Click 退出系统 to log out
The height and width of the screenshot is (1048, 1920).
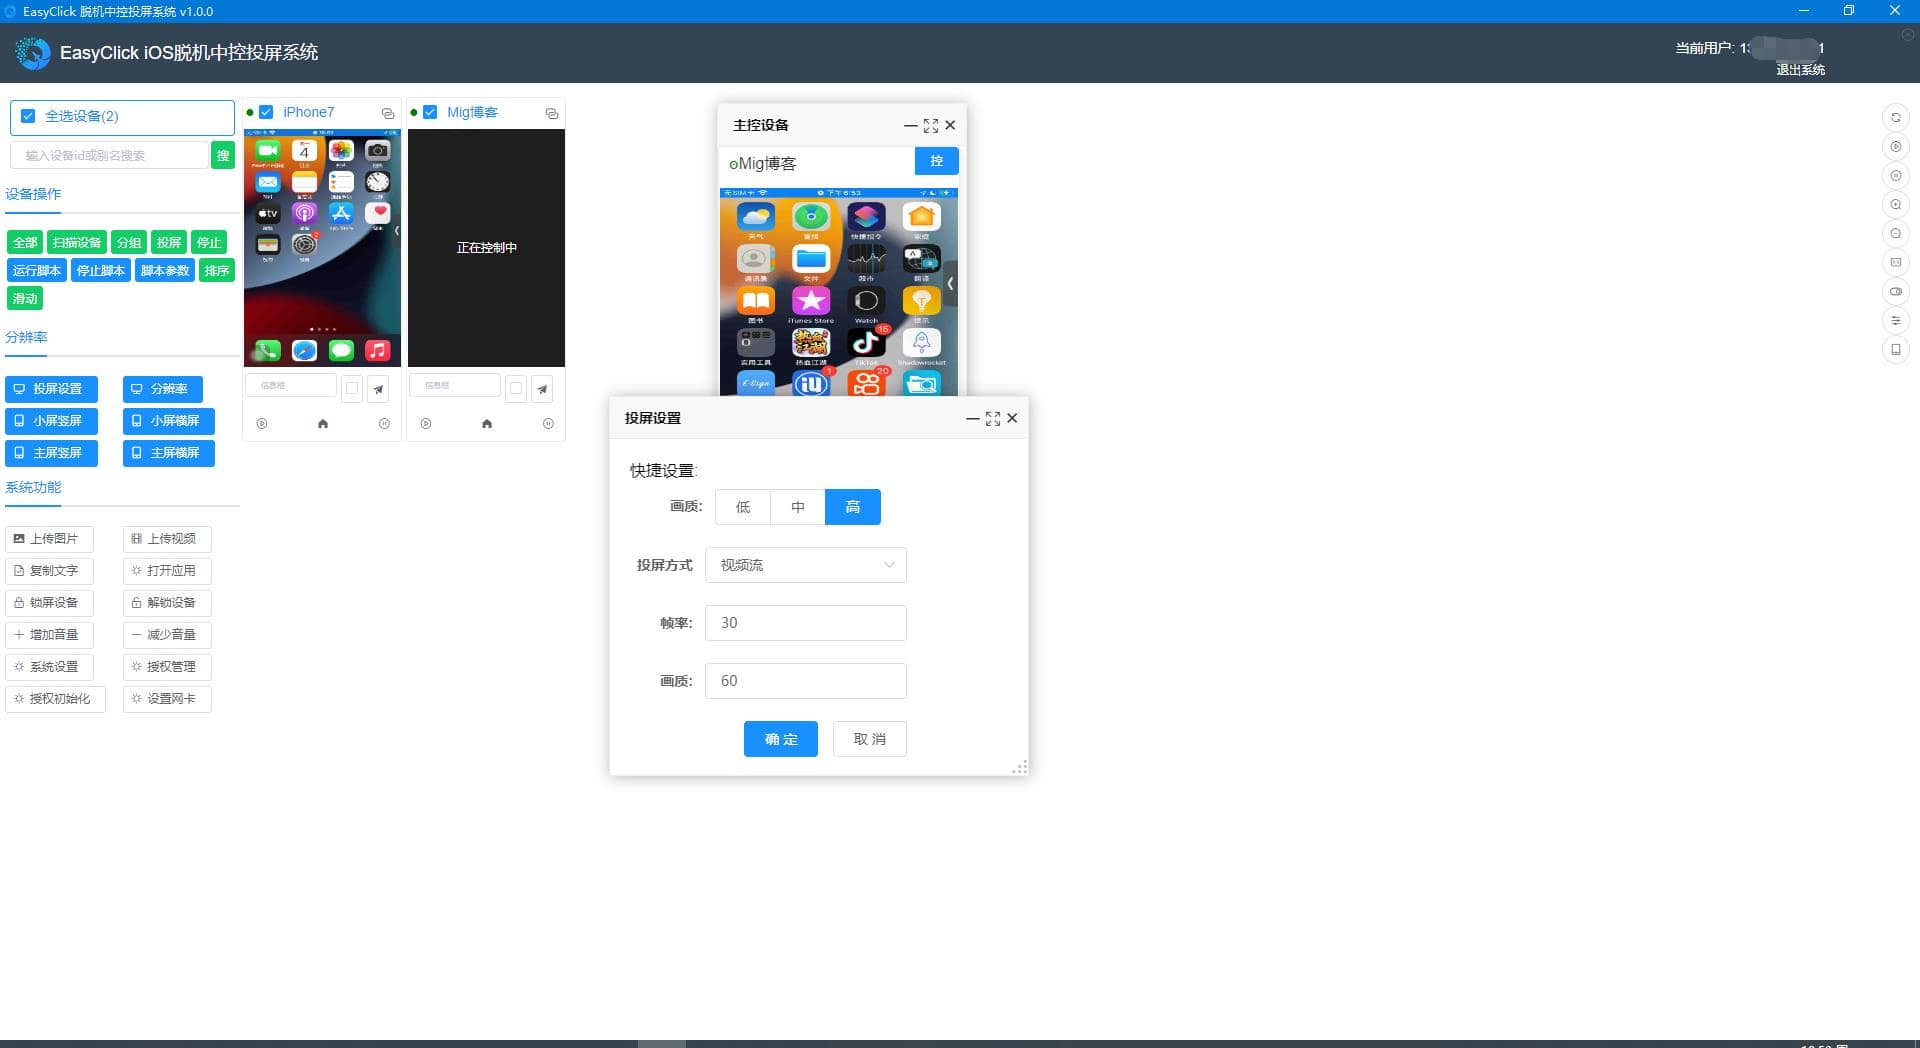coord(1800,69)
